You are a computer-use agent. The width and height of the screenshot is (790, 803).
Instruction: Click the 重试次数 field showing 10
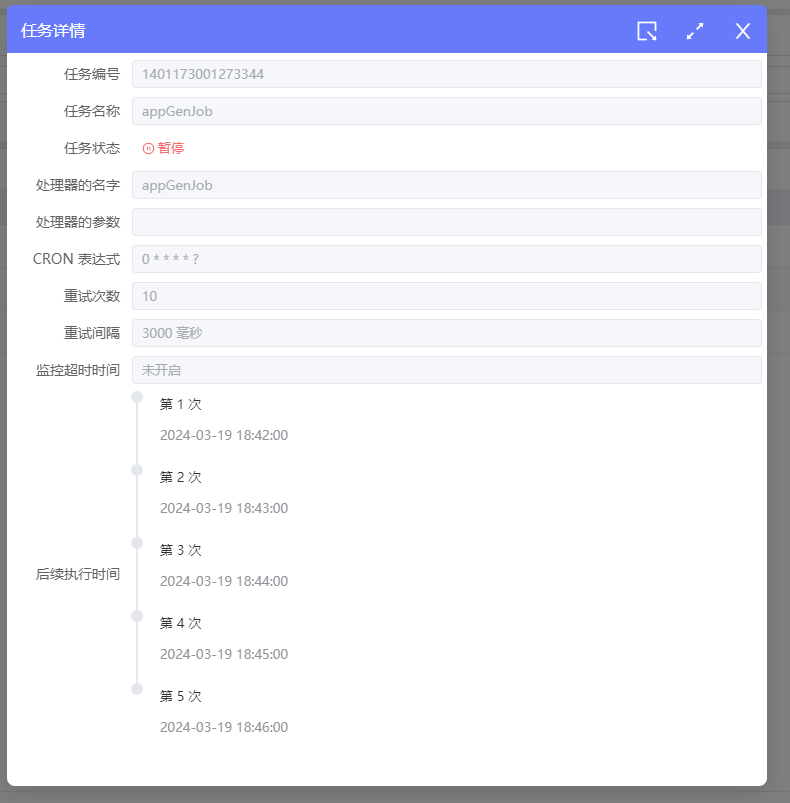(x=446, y=296)
